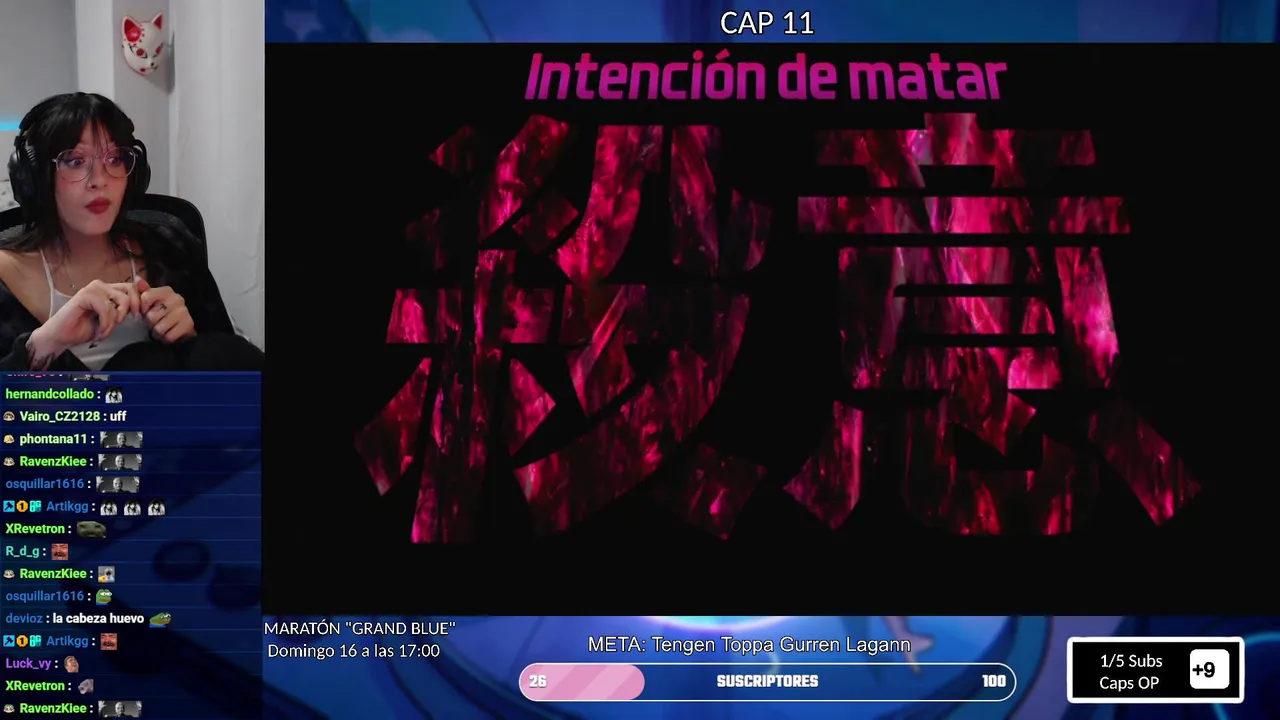
Task: Click Luck_vy username in chat
Action: (x=28, y=664)
